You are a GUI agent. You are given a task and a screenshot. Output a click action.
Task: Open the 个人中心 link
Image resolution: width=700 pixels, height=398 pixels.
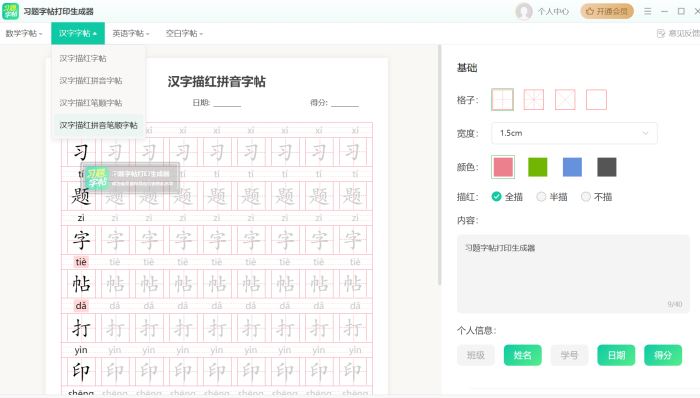pyautogui.click(x=553, y=12)
